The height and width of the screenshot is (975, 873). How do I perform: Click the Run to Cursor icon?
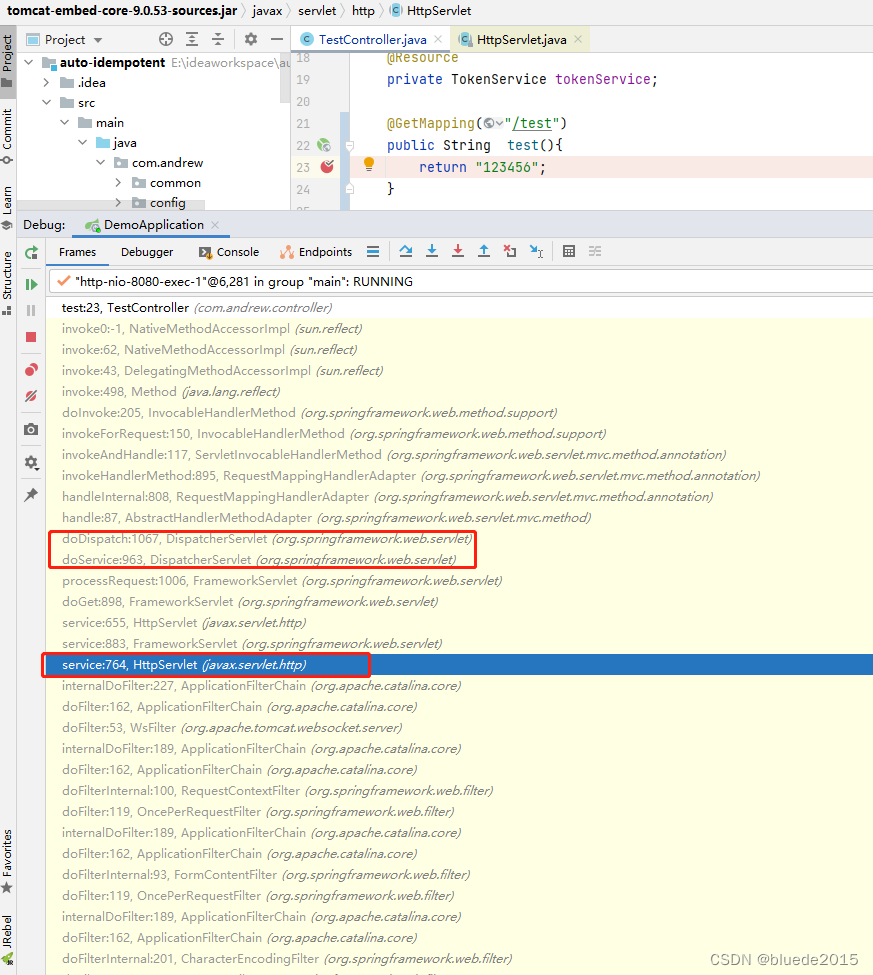(536, 251)
